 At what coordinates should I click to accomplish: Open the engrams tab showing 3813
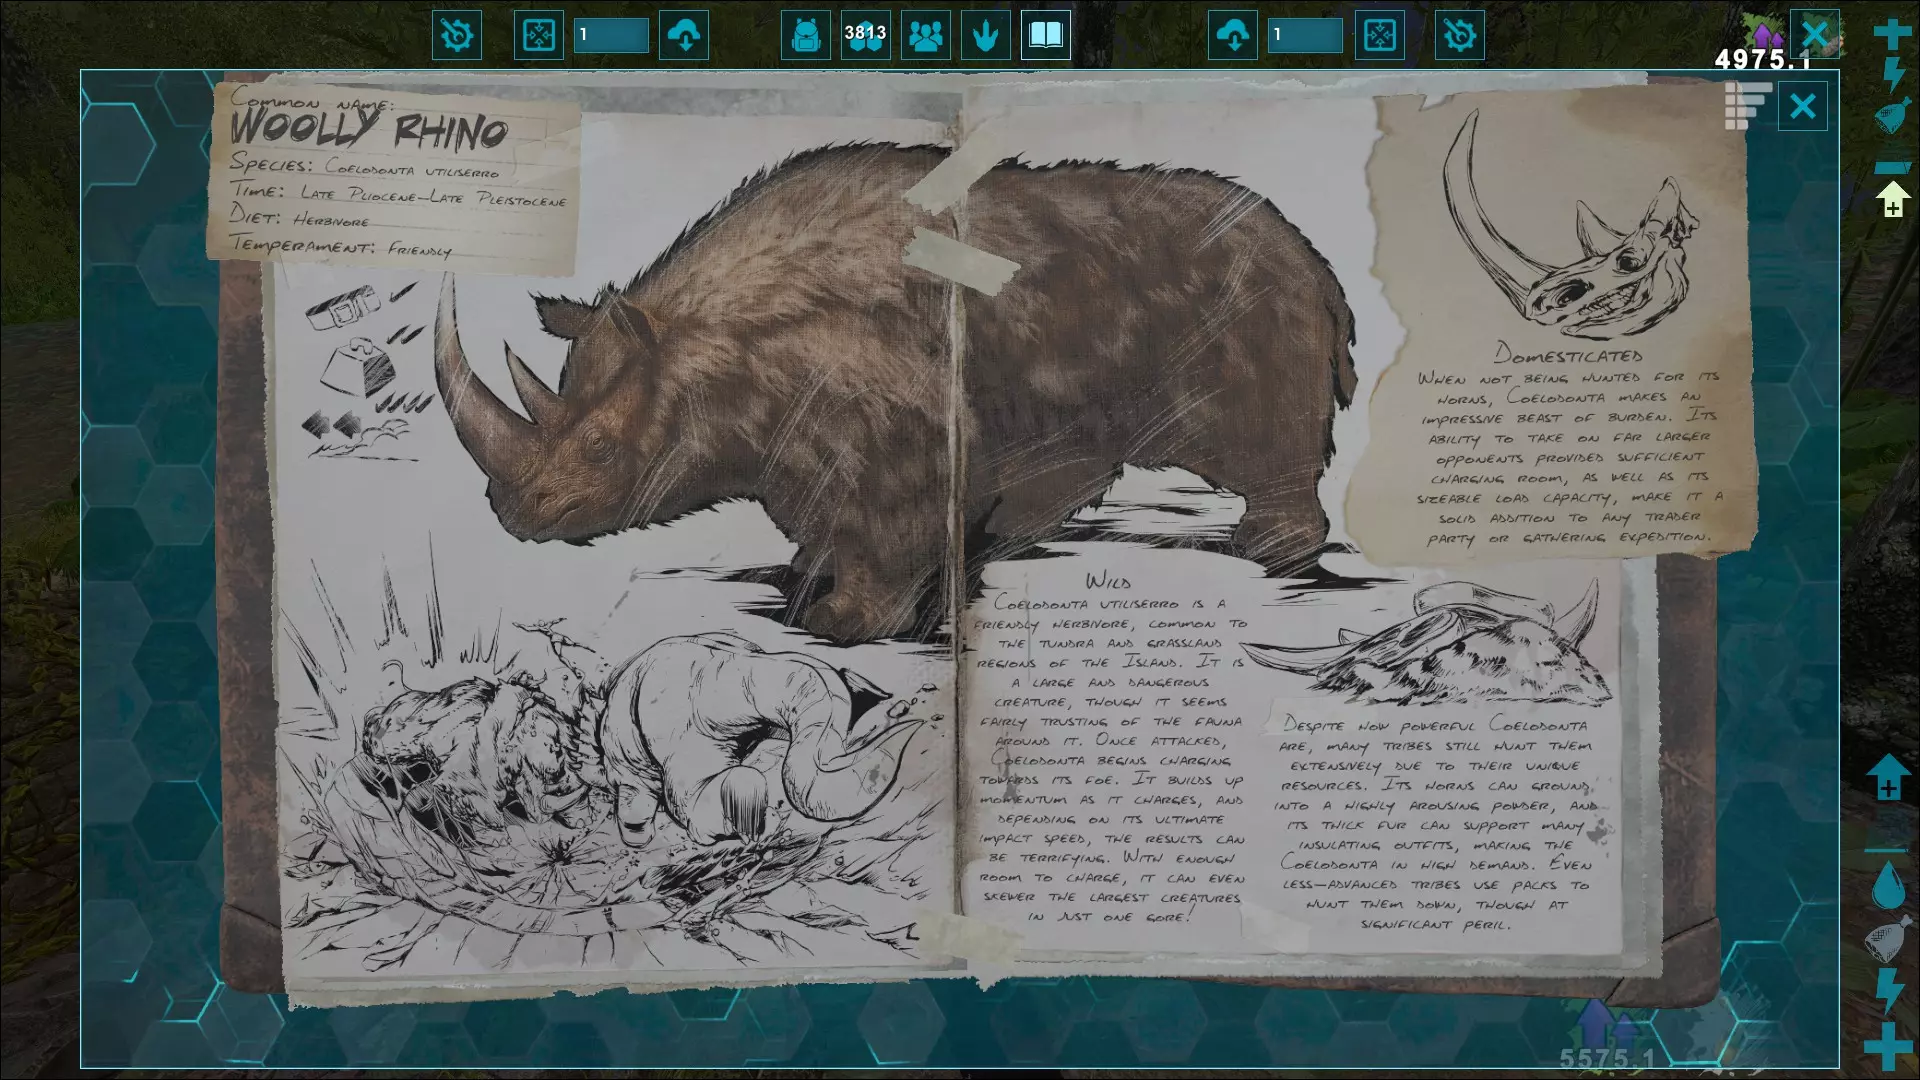tap(865, 36)
